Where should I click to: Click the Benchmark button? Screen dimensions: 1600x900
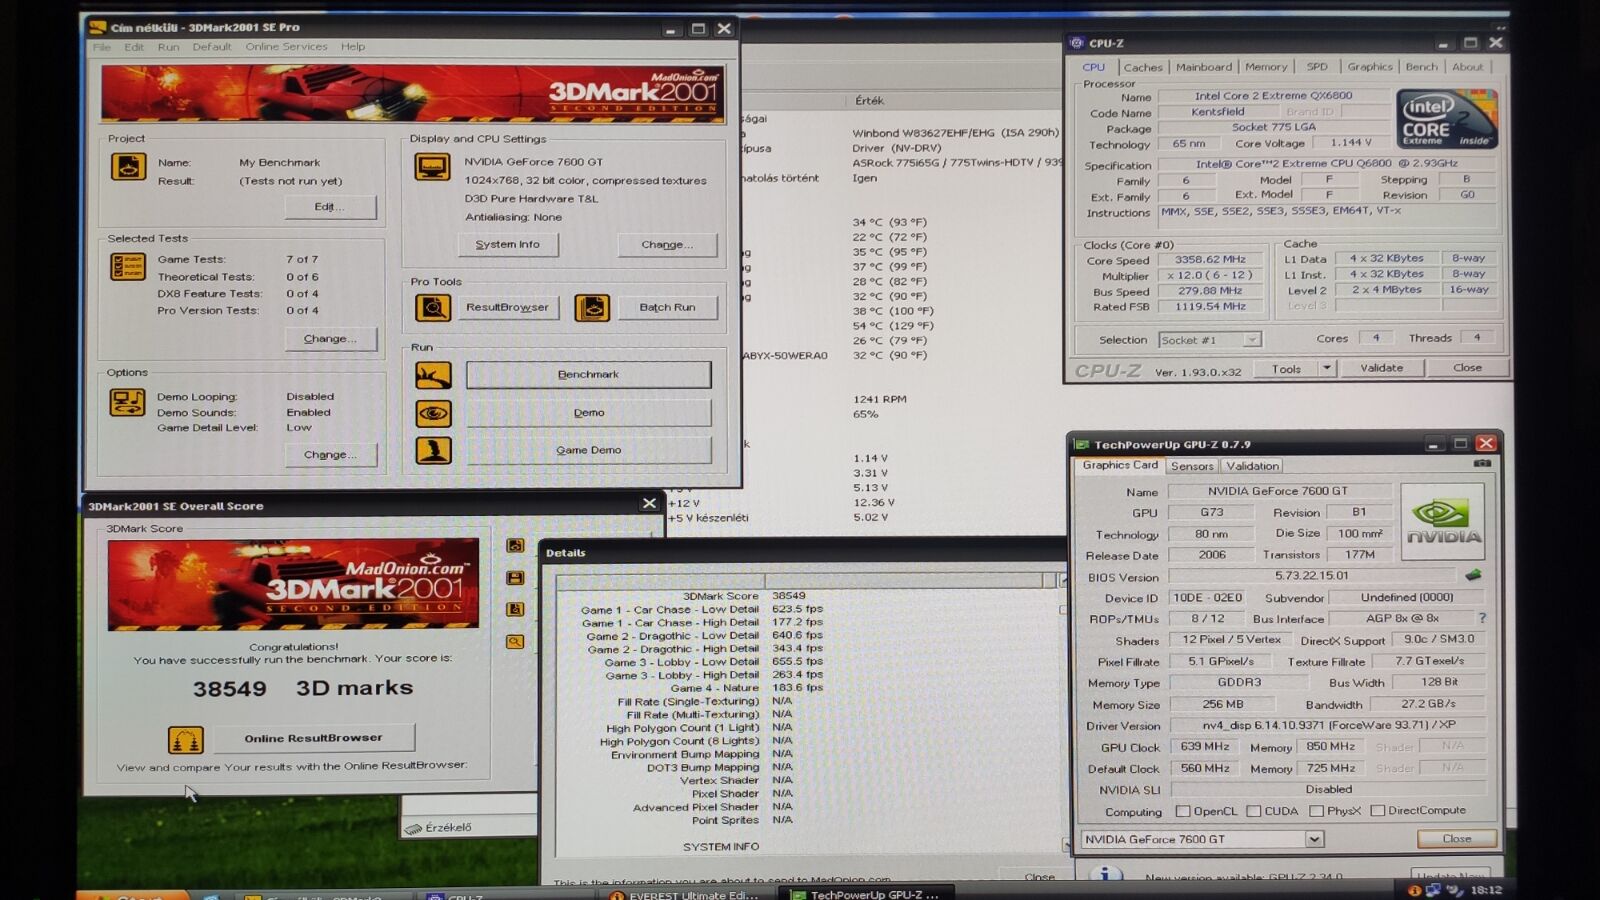(x=589, y=375)
